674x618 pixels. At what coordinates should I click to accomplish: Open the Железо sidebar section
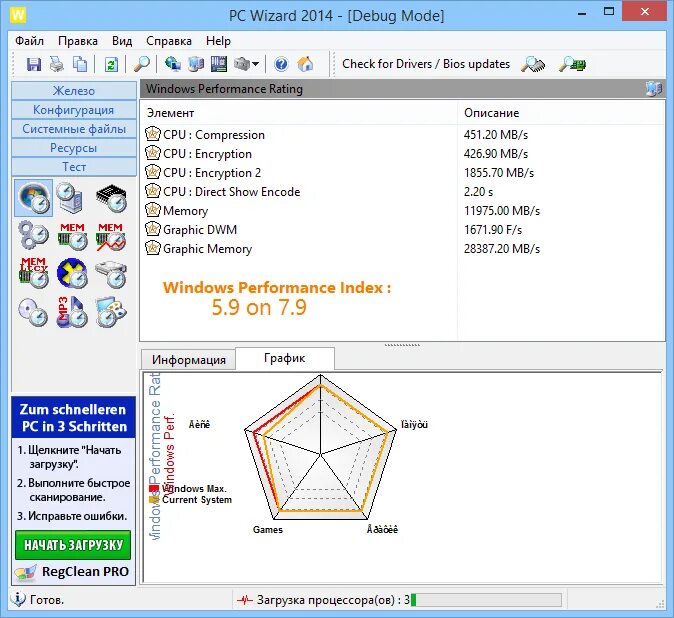click(x=74, y=91)
